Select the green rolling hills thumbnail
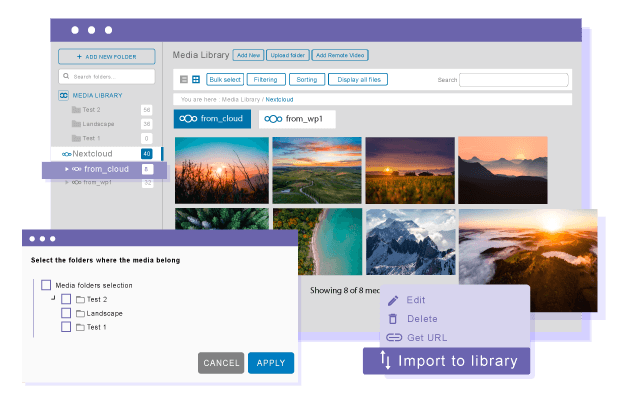Image resolution: width=630 pixels, height=397 pixels. pyautogui.click(x=317, y=170)
